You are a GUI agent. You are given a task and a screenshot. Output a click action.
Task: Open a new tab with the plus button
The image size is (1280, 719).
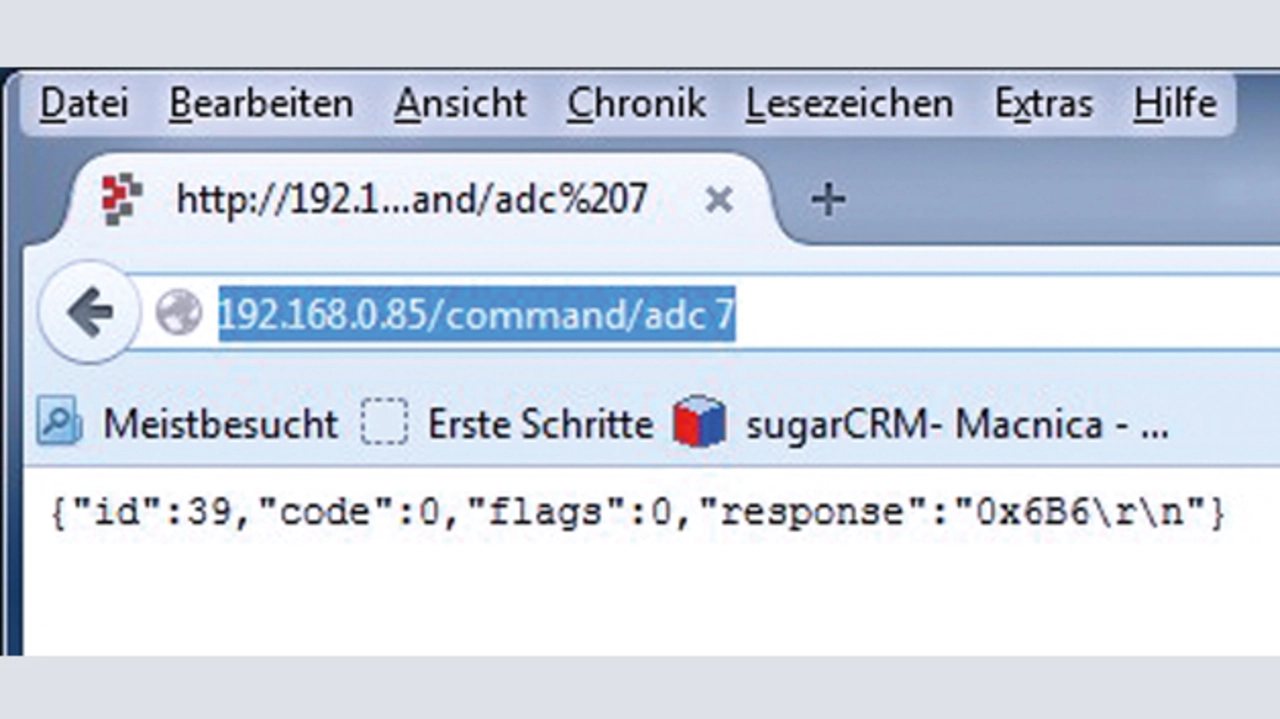tap(827, 201)
